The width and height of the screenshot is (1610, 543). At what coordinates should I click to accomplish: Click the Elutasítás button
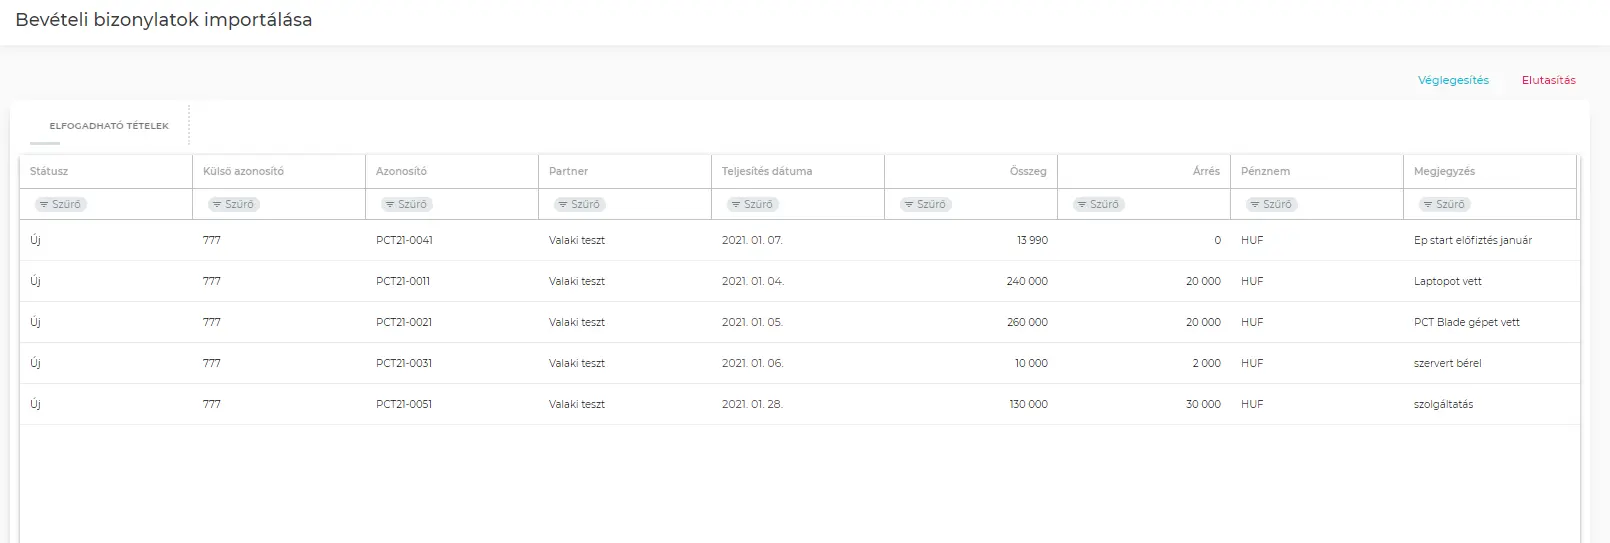click(1548, 80)
